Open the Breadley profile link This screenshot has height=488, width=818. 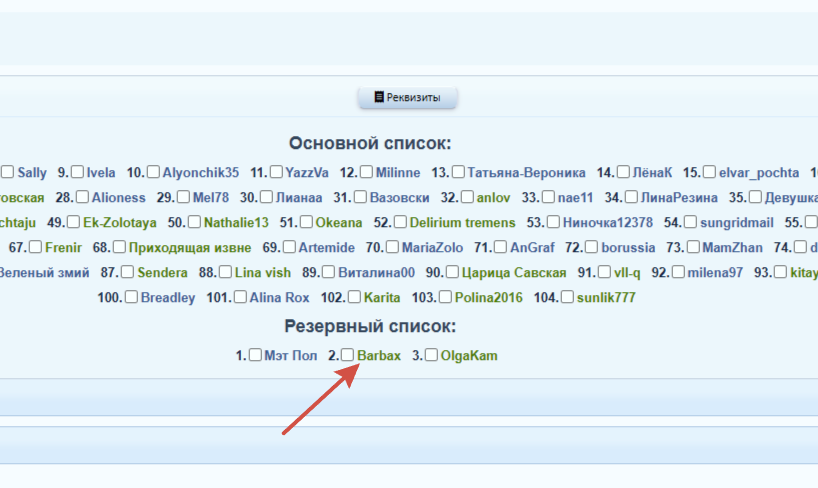[x=168, y=298]
